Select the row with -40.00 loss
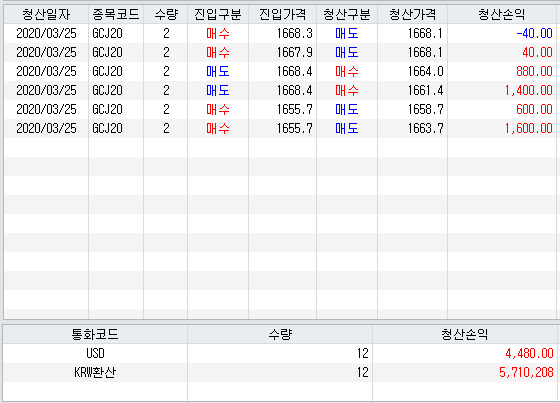The height and width of the screenshot is (403, 560). click(x=280, y=34)
